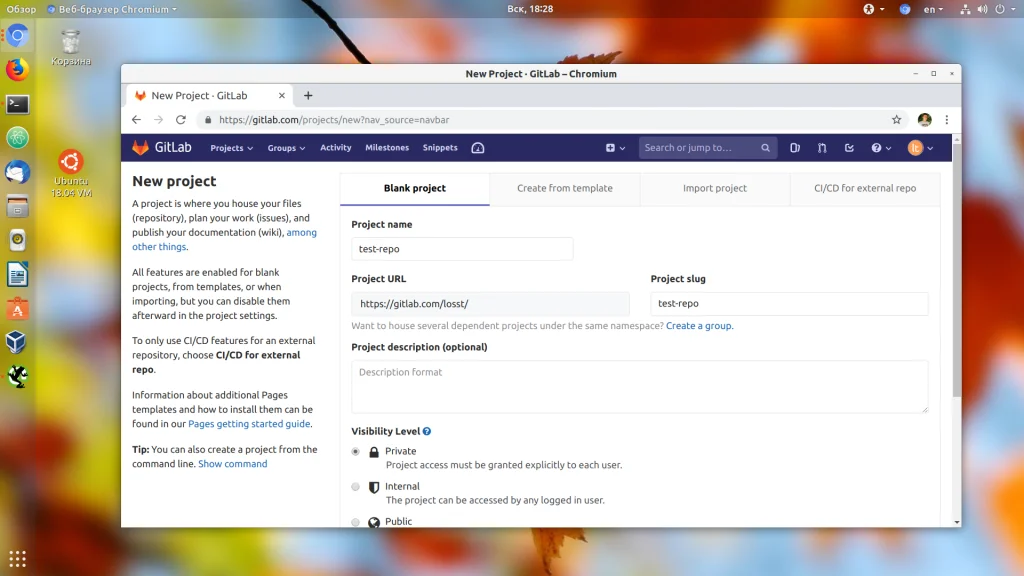
Task: Open the accessibility menu in top bar
Action: 873,9
